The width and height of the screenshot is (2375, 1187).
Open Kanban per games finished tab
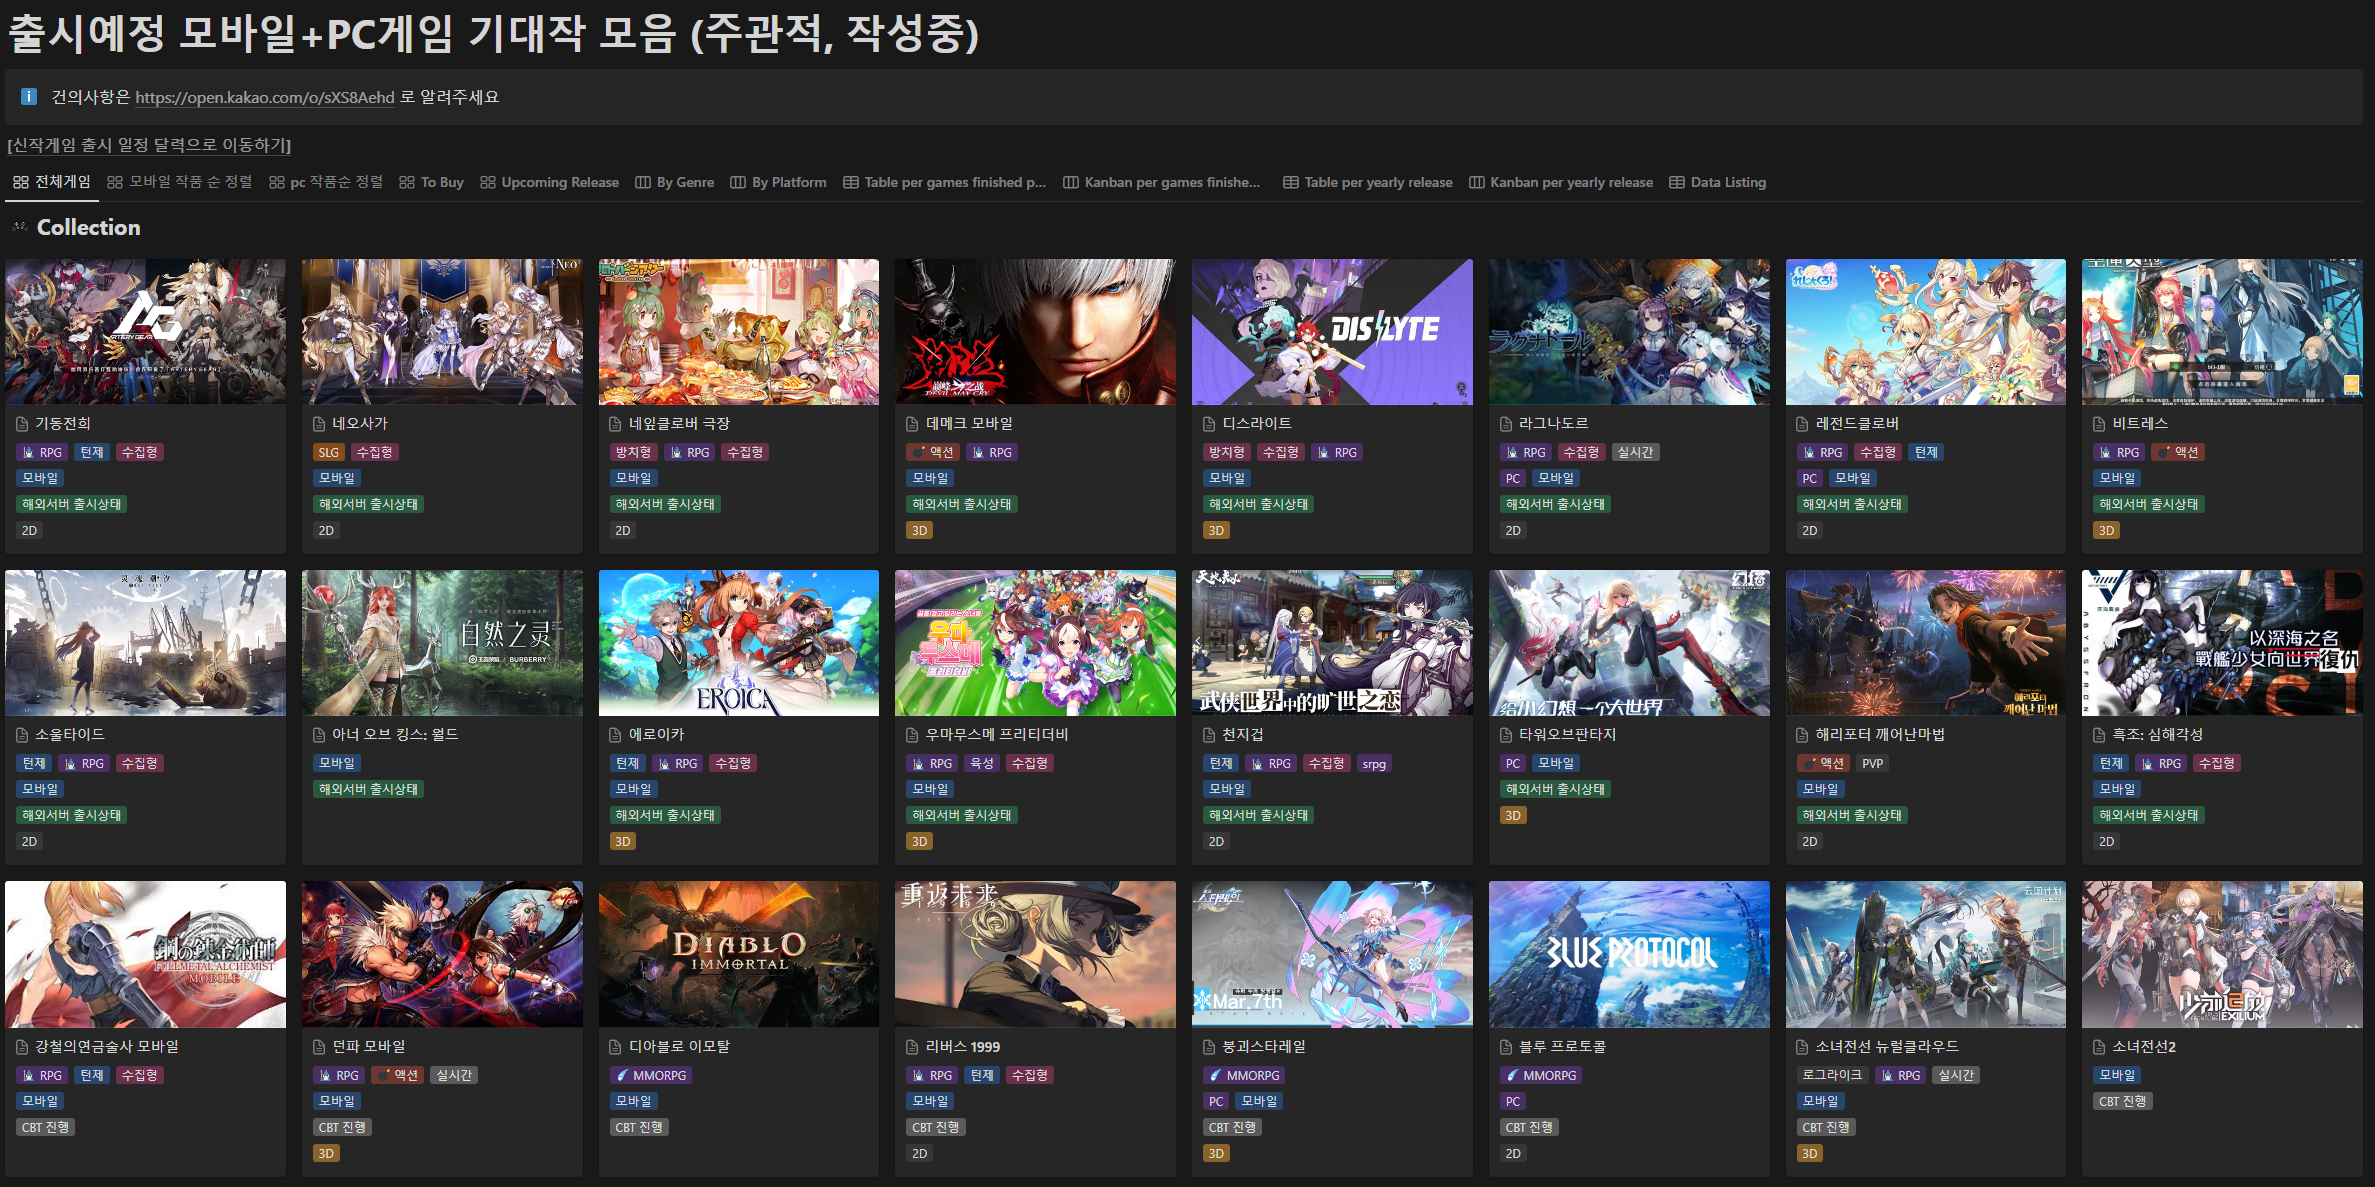point(1162,182)
